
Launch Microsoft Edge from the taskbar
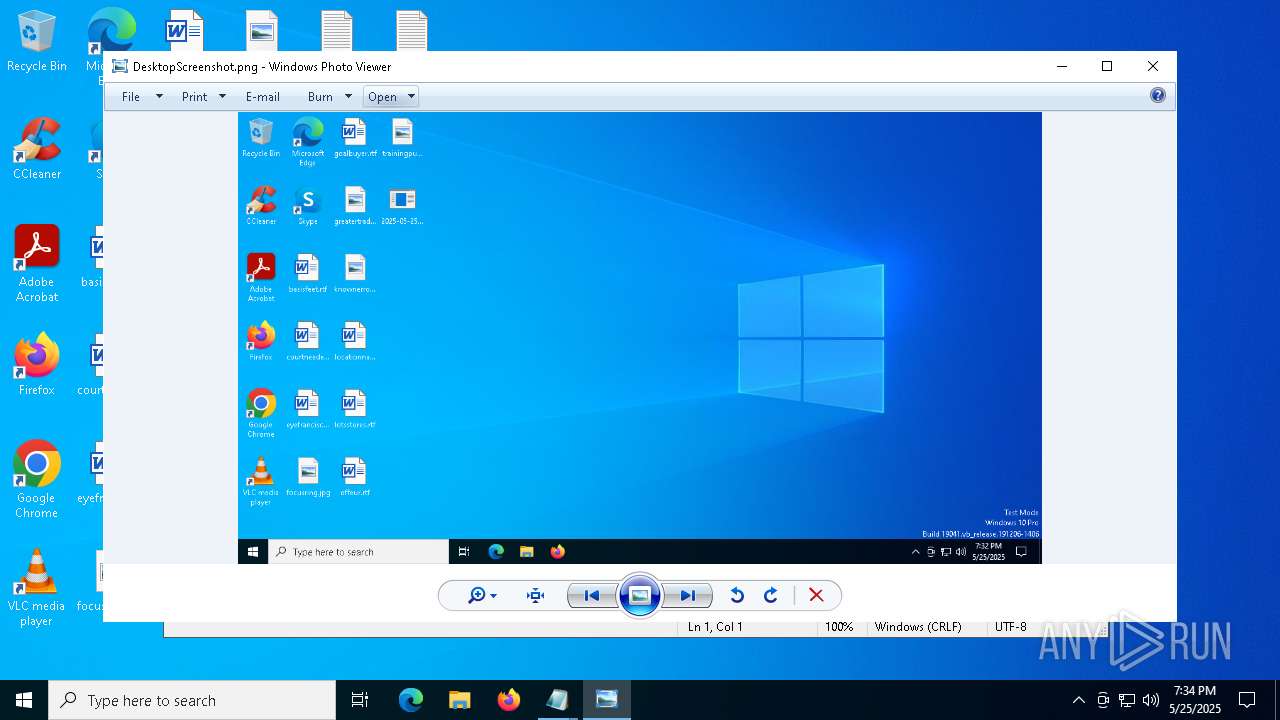(411, 700)
